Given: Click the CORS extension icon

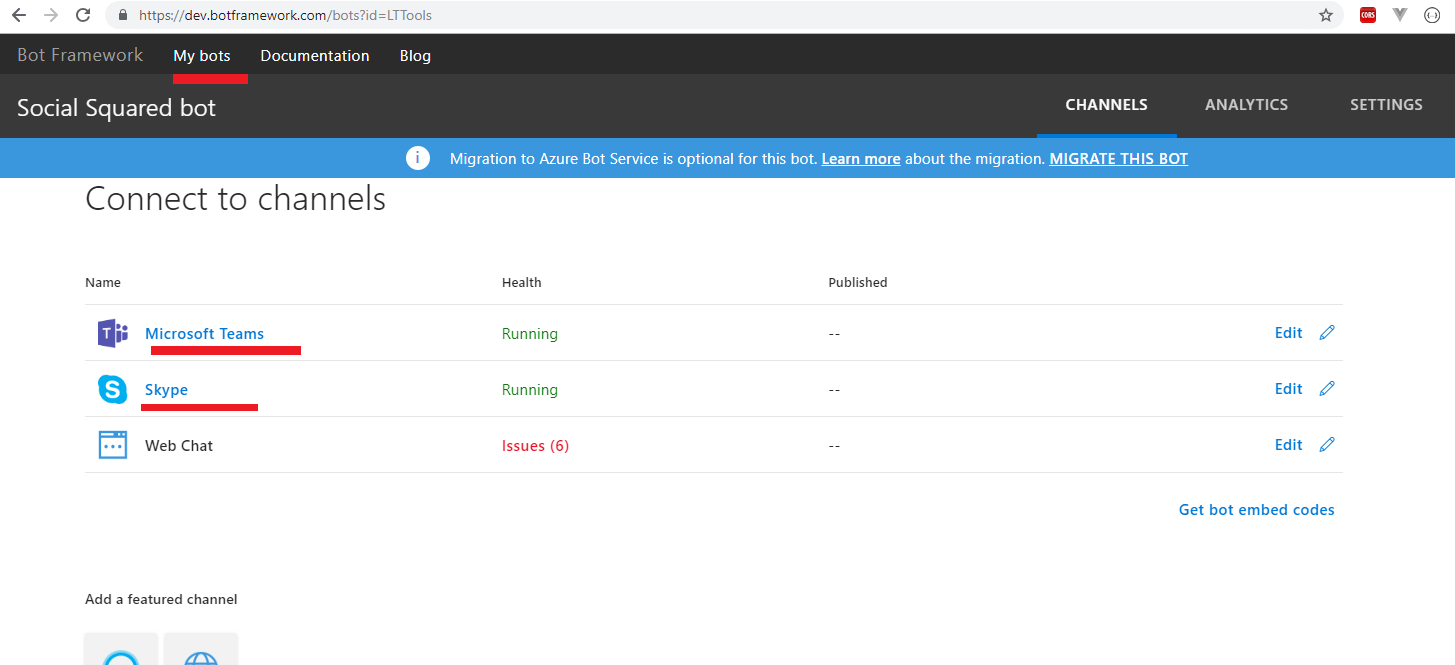Looking at the screenshot, I should pyautogui.click(x=1367, y=15).
